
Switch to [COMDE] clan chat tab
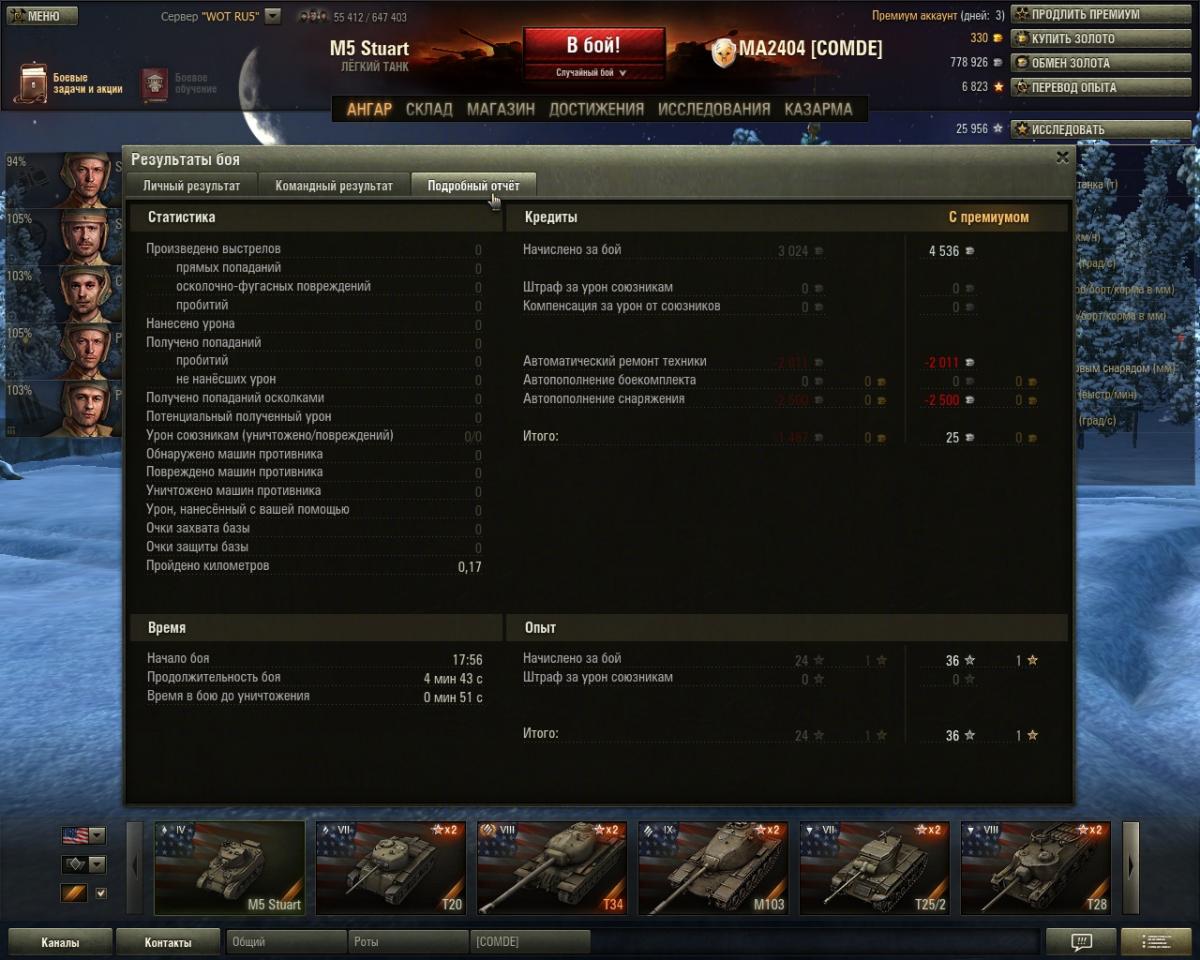pyautogui.click(x=531, y=942)
